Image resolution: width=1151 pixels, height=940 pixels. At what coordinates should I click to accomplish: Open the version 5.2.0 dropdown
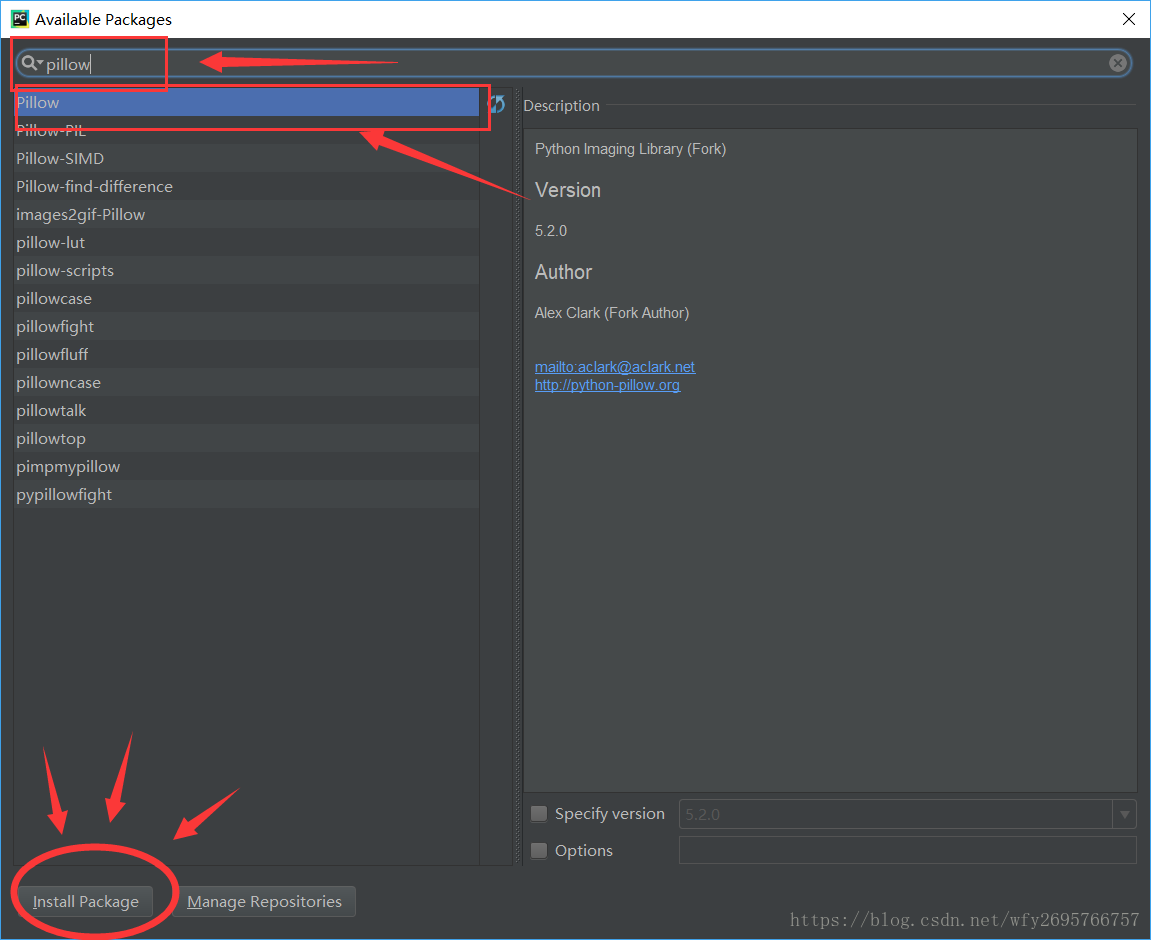1125,814
